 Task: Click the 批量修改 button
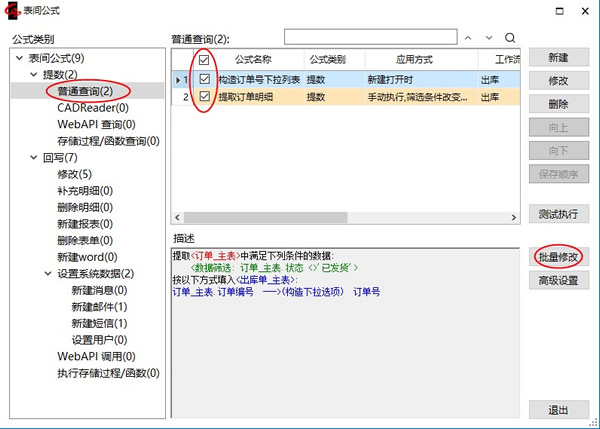click(558, 256)
